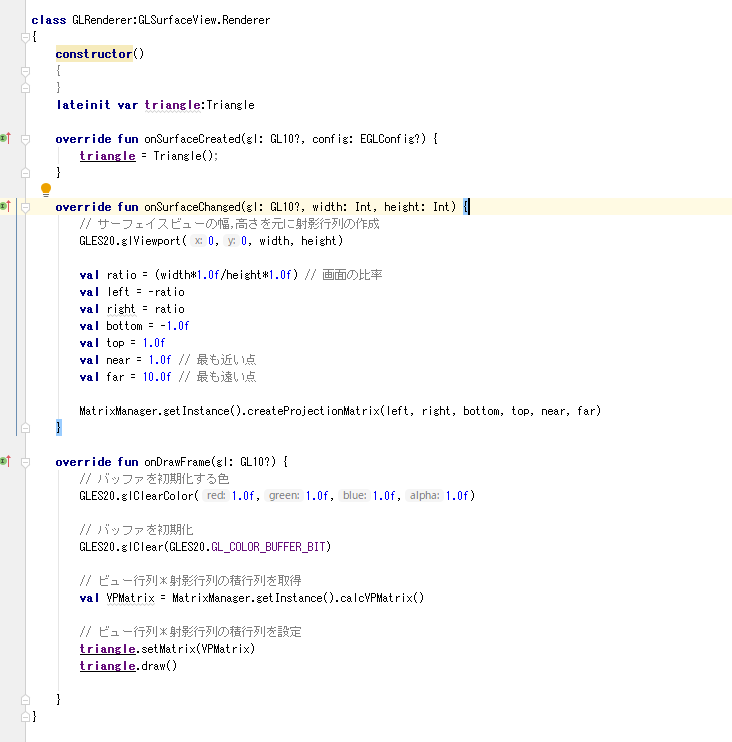Click closing fold marker of onSurfaceCreated
Image resolution: width=732 pixels, height=742 pixels.
click(x=26, y=173)
